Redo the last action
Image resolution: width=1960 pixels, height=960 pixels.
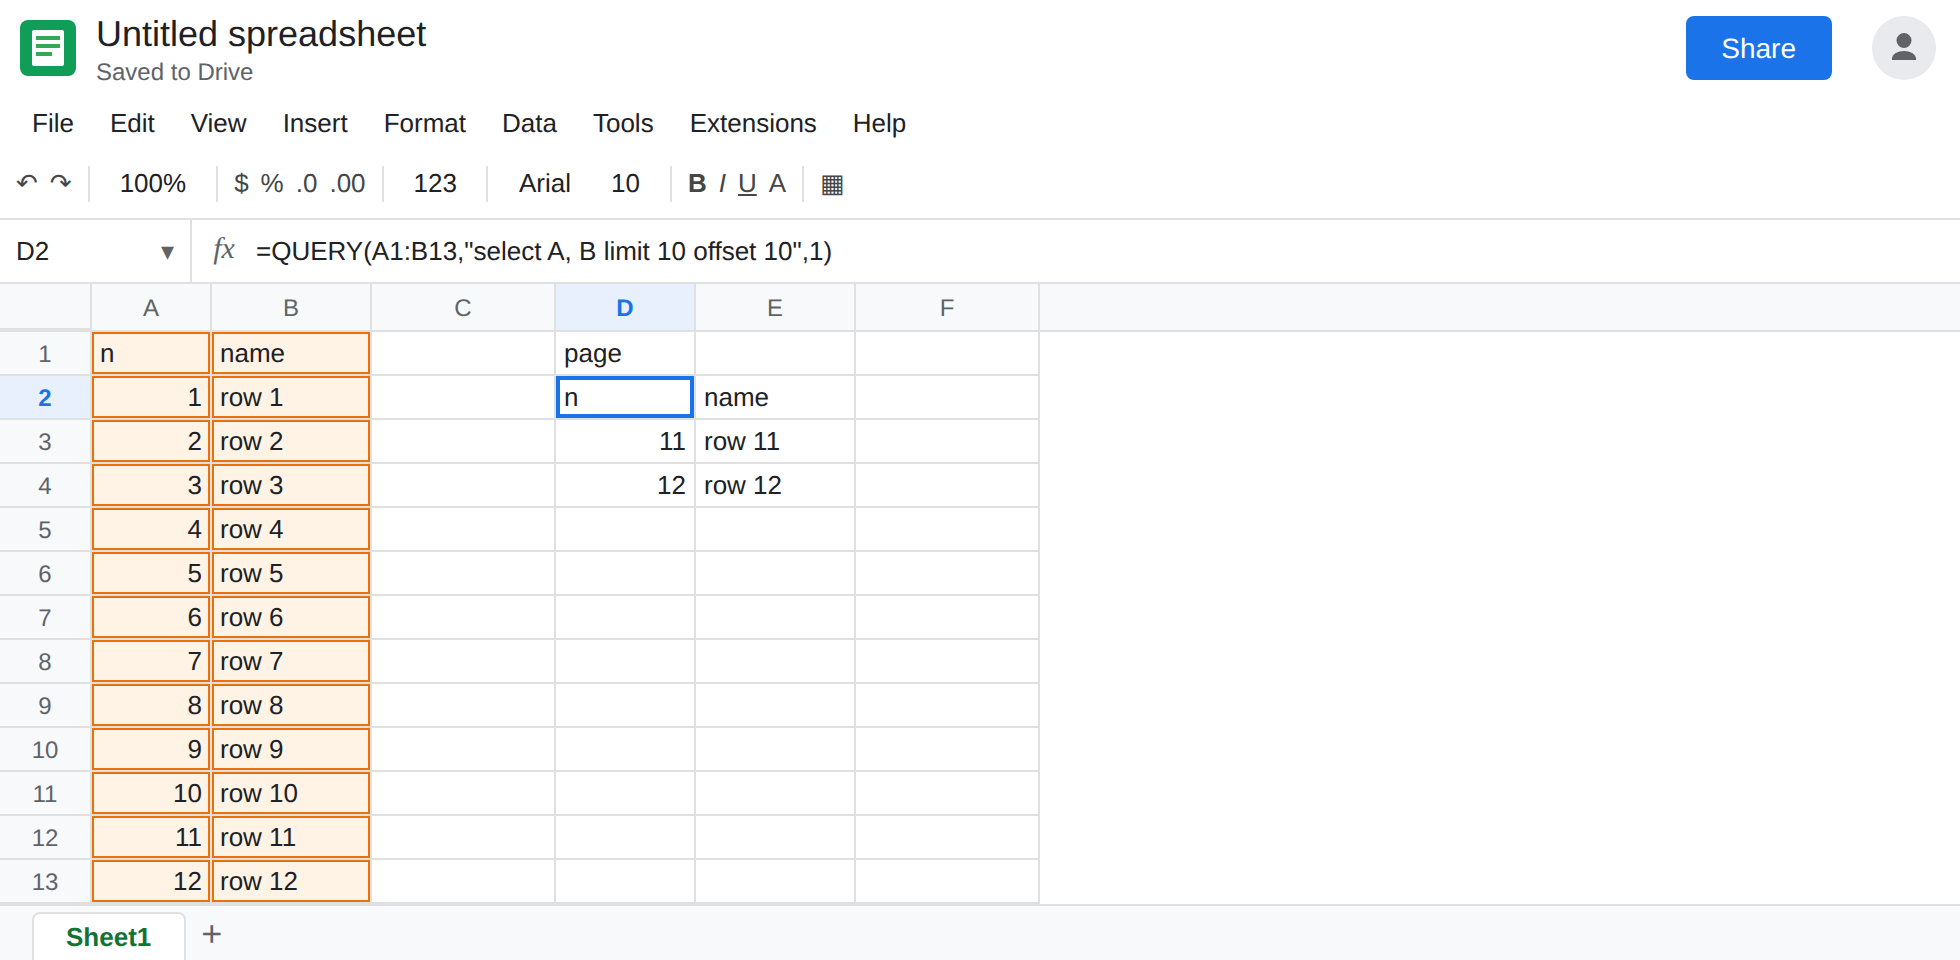(x=61, y=183)
